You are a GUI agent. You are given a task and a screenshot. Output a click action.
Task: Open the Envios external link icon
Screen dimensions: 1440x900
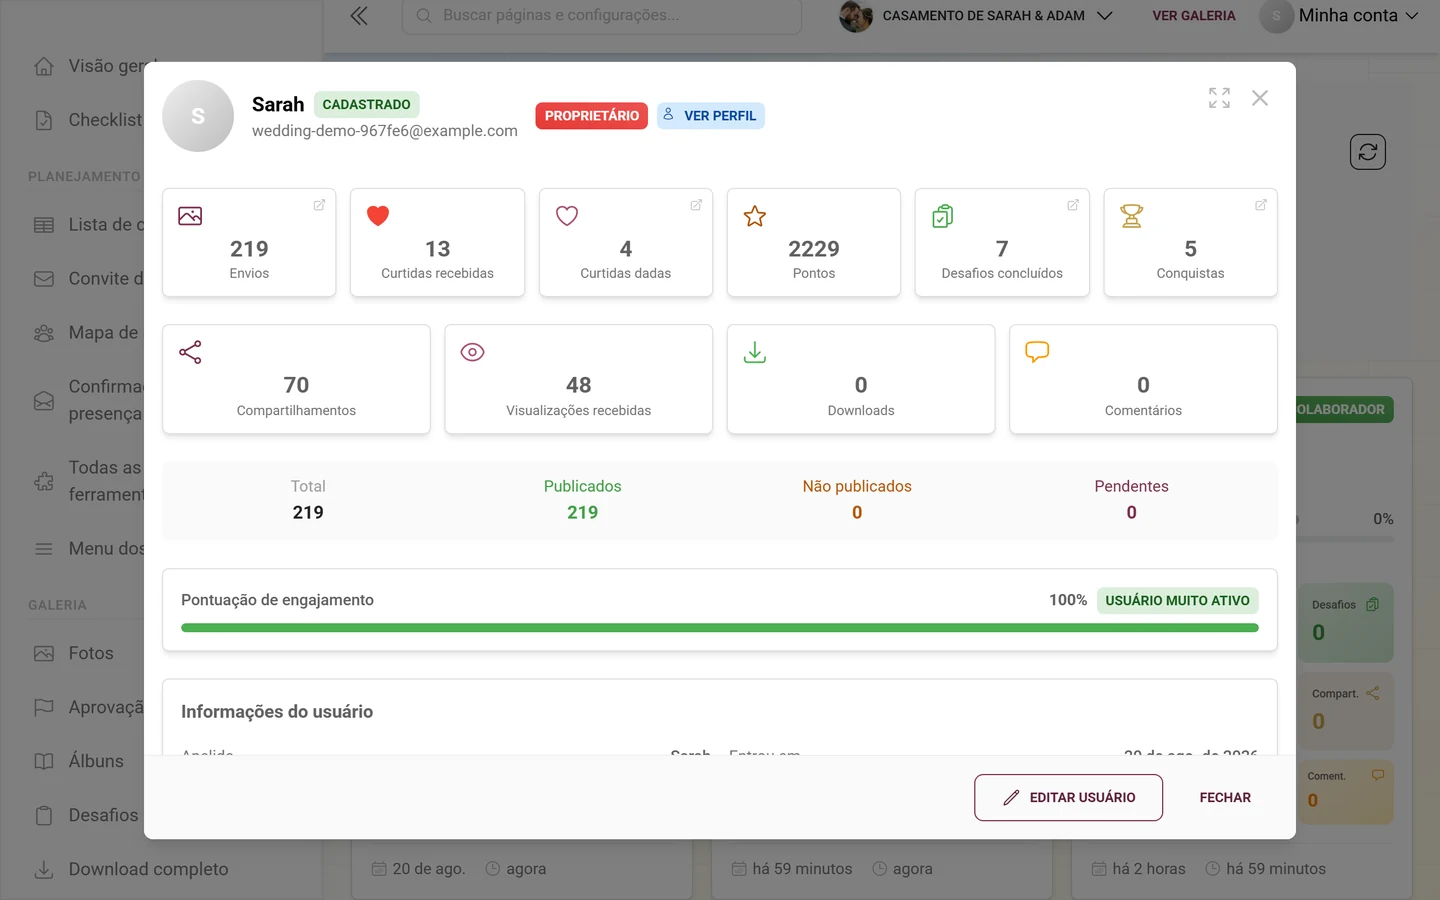click(319, 205)
